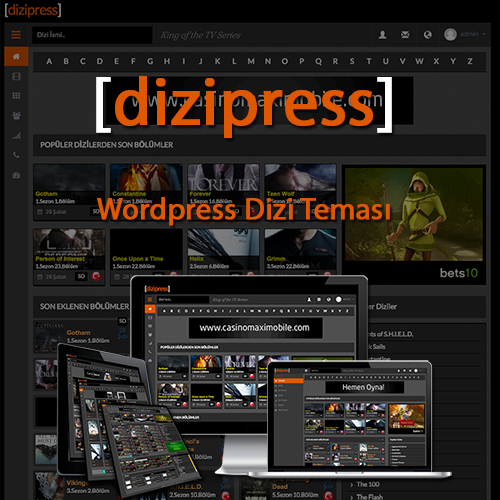Open The 100 series link
The height and width of the screenshot is (500, 500).
[368, 485]
